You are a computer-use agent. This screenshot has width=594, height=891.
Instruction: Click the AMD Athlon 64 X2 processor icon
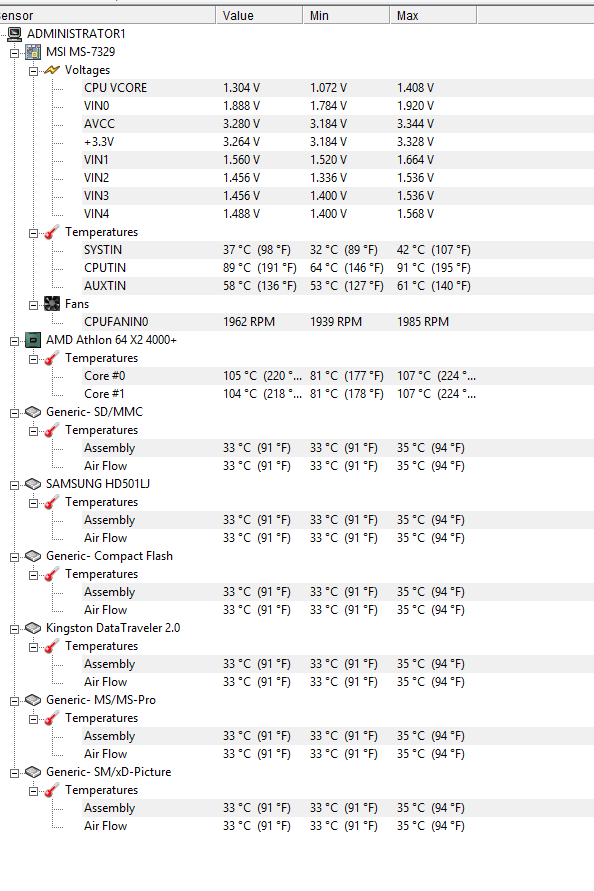(33, 340)
